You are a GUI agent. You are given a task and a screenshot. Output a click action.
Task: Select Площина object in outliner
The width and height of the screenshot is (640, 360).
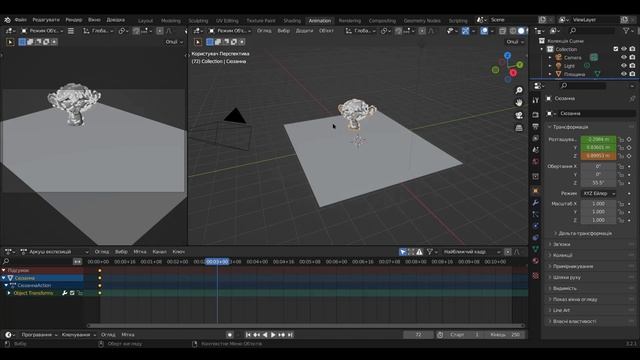(575, 74)
